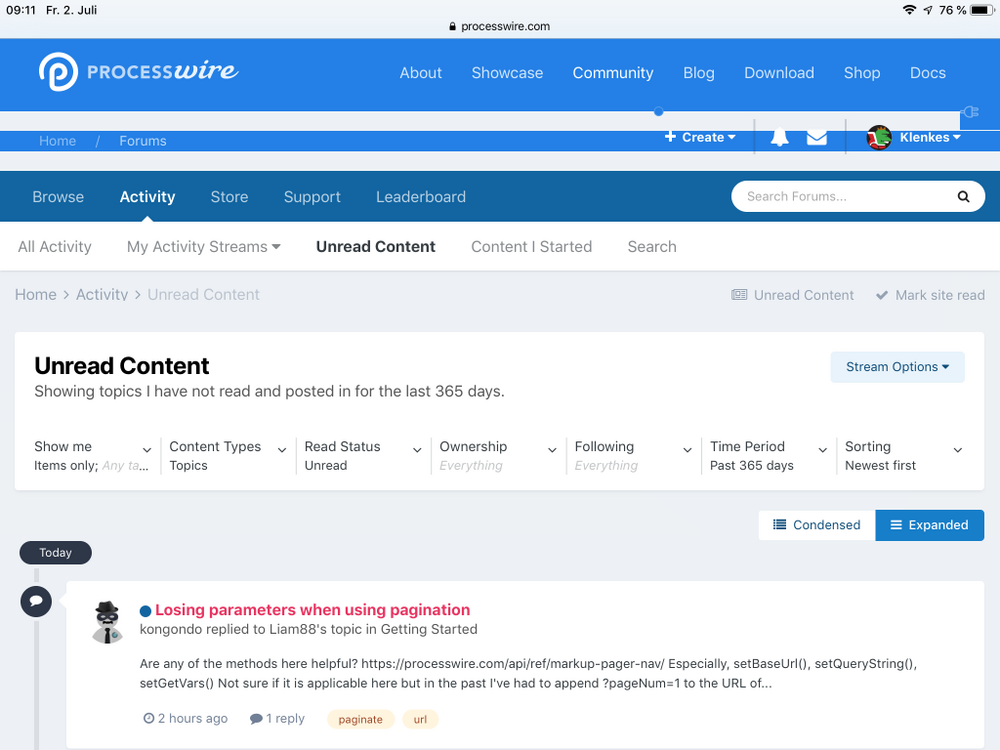Screen dimensions: 1000x750
Task: Open the Stream Options dropdown
Action: (896, 367)
